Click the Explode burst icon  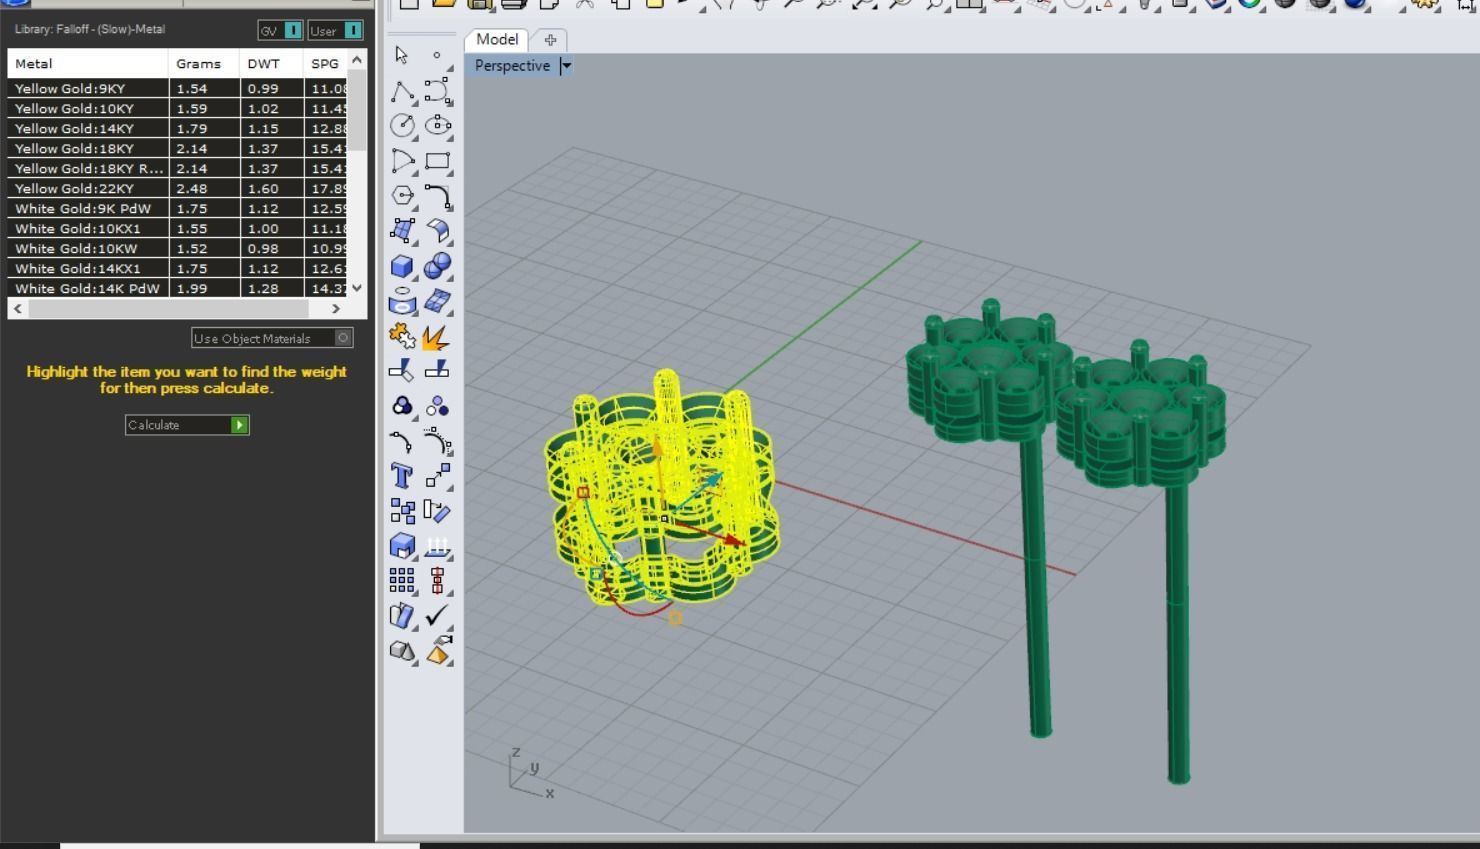pos(437,336)
